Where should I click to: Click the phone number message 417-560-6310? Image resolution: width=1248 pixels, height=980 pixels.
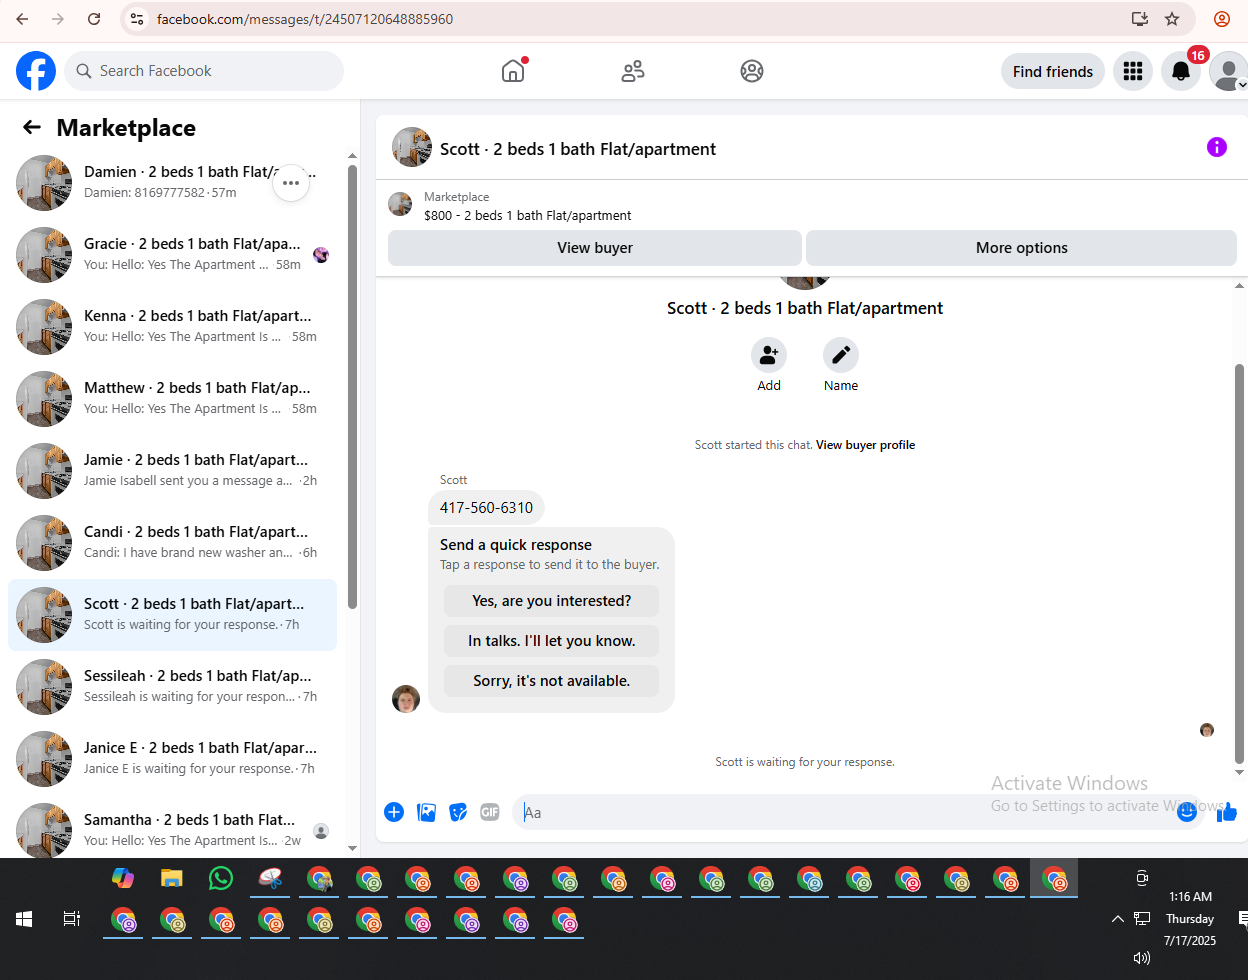pyautogui.click(x=486, y=507)
